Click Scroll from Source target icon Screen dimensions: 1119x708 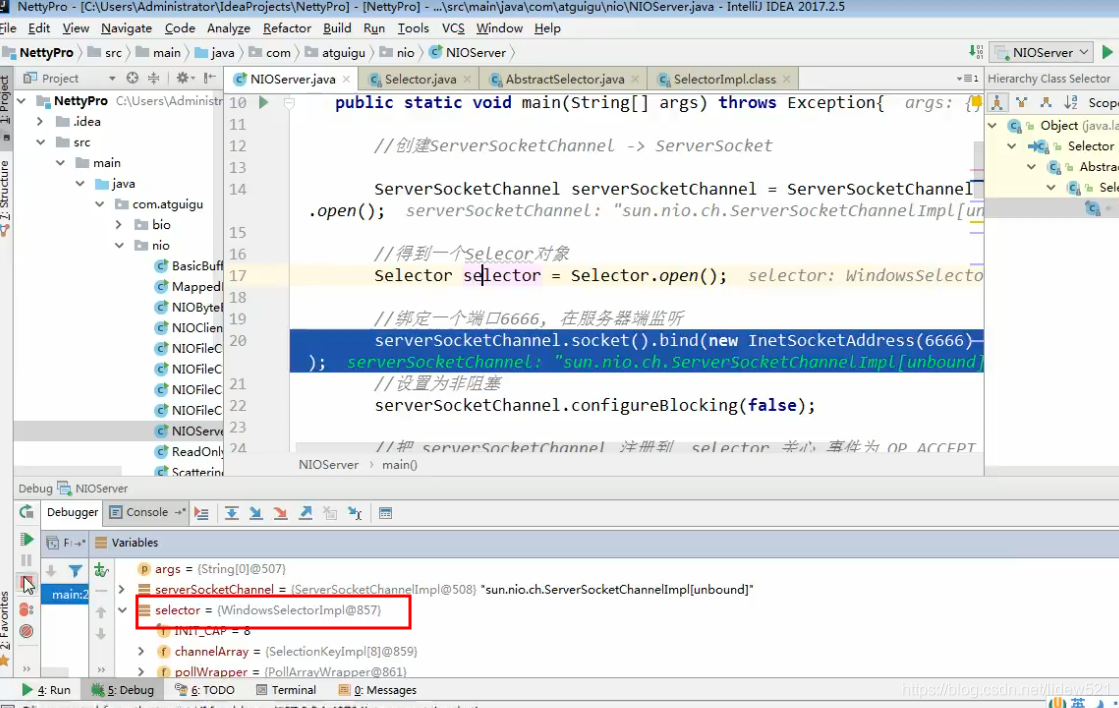coord(132,78)
